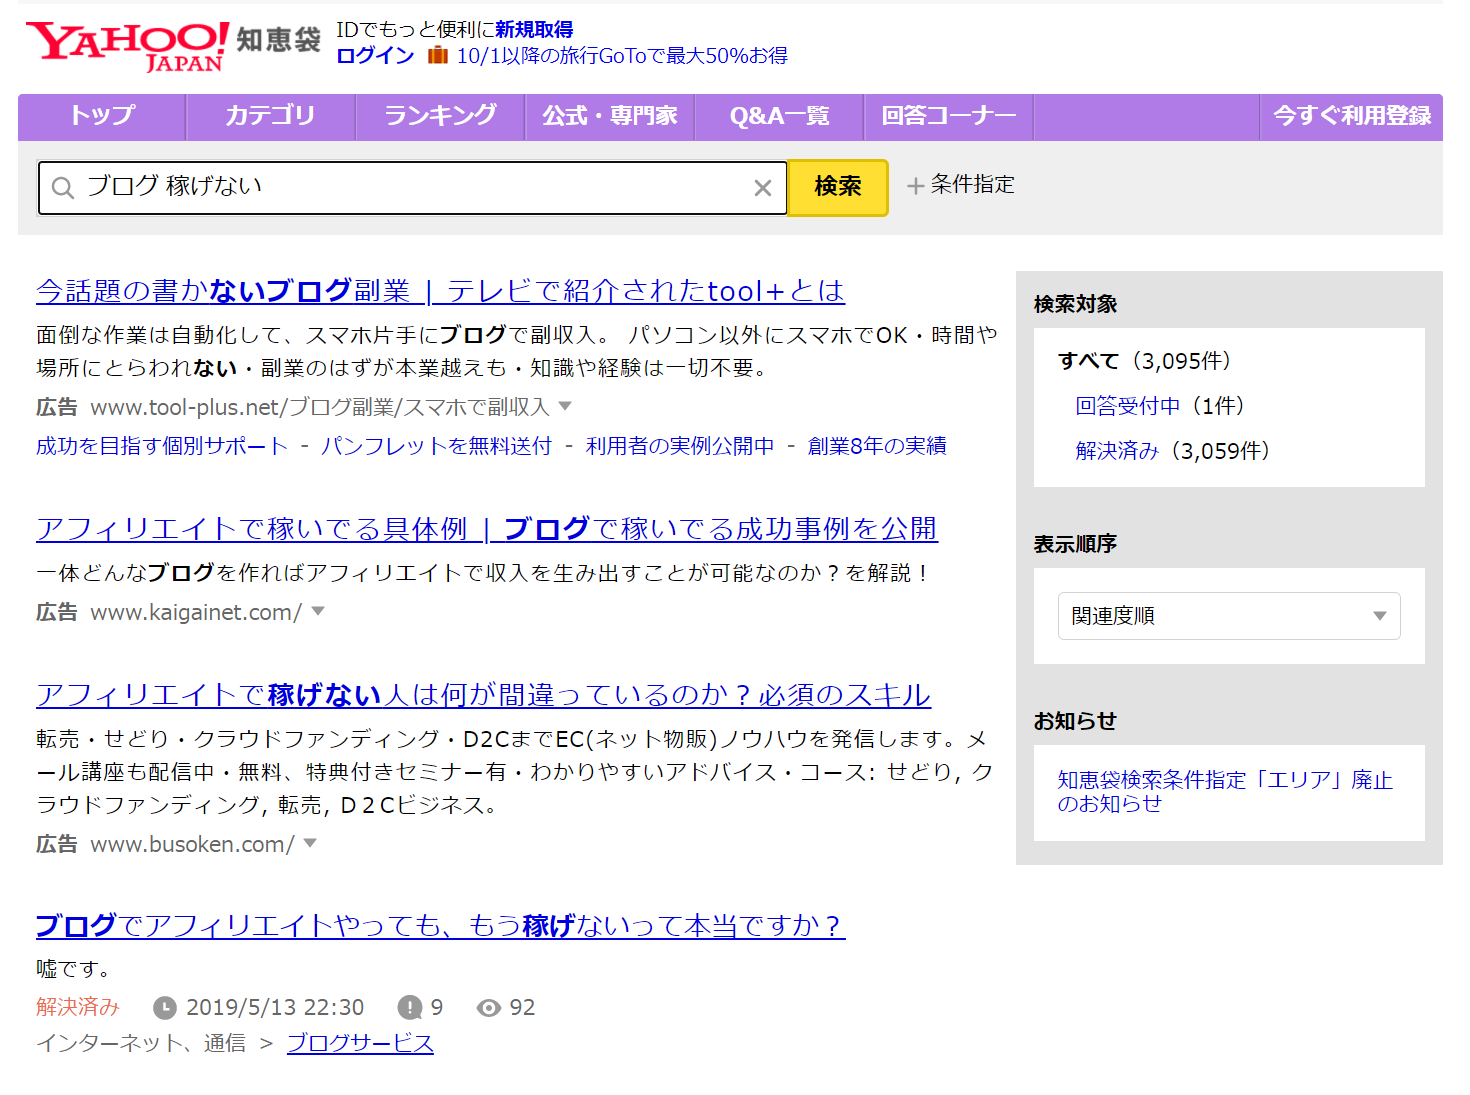Viewport: 1470px width, 1095px height.
Task: Click 今すぐ利用登録 in navigation bar
Action: [1351, 117]
